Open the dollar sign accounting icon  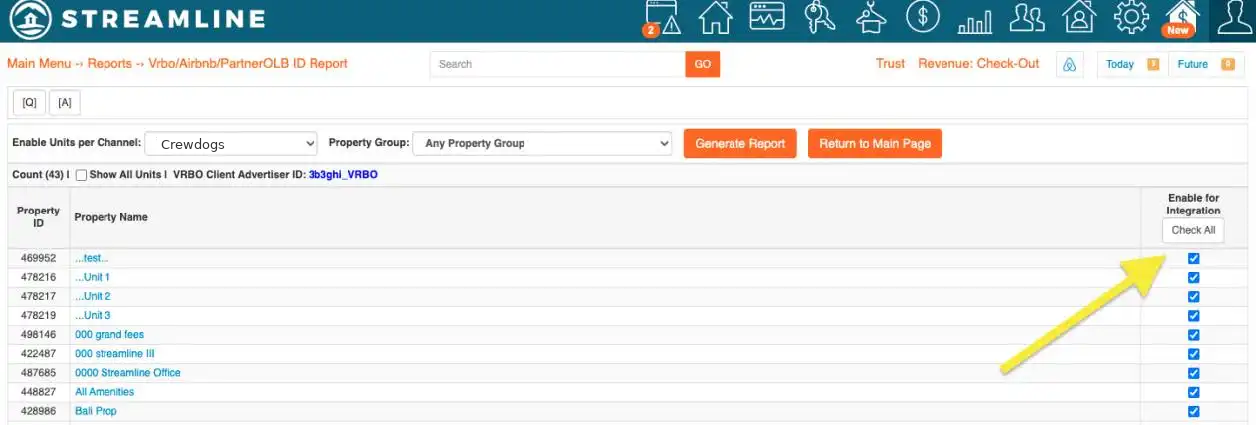click(x=923, y=17)
